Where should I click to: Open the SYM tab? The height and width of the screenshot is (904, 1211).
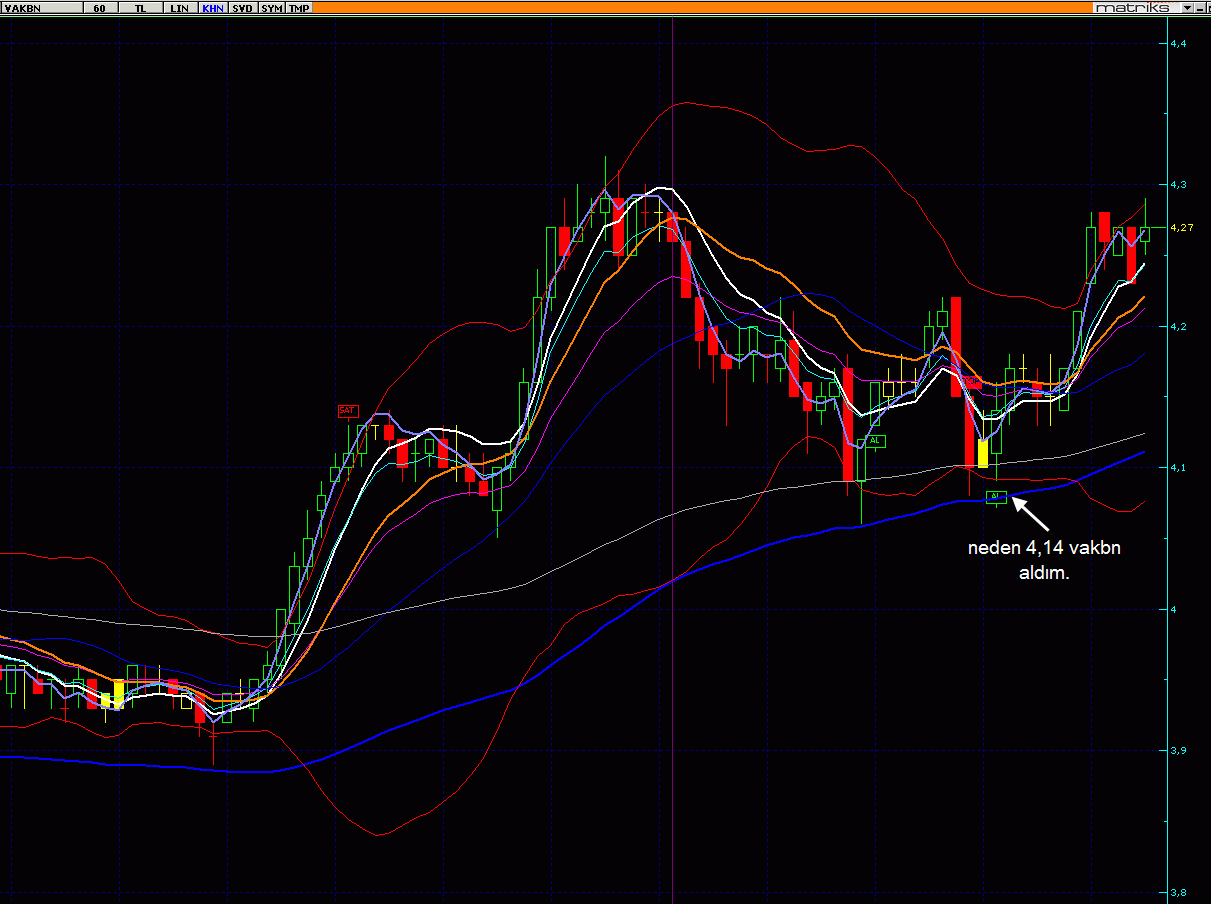[272, 7]
